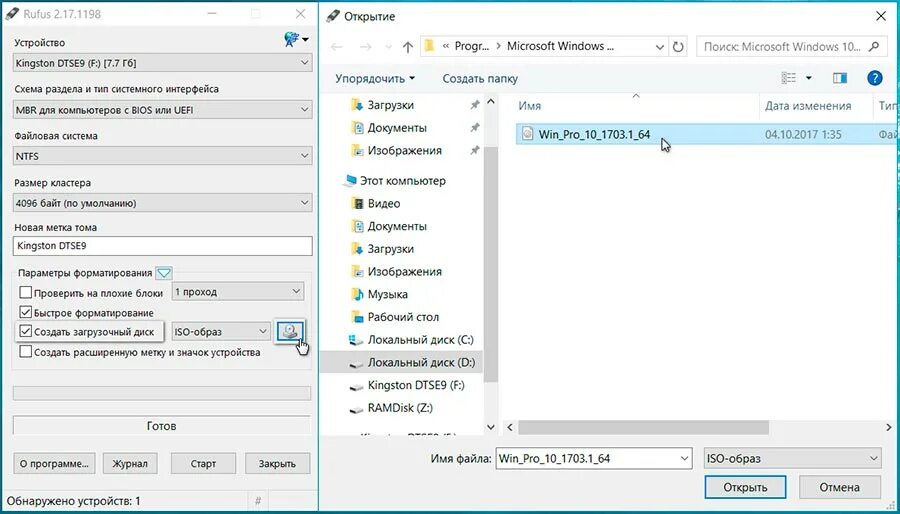Click the horizontal scrollbar of the file list
Viewport: 900px width, 514px height.
(x=643, y=427)
